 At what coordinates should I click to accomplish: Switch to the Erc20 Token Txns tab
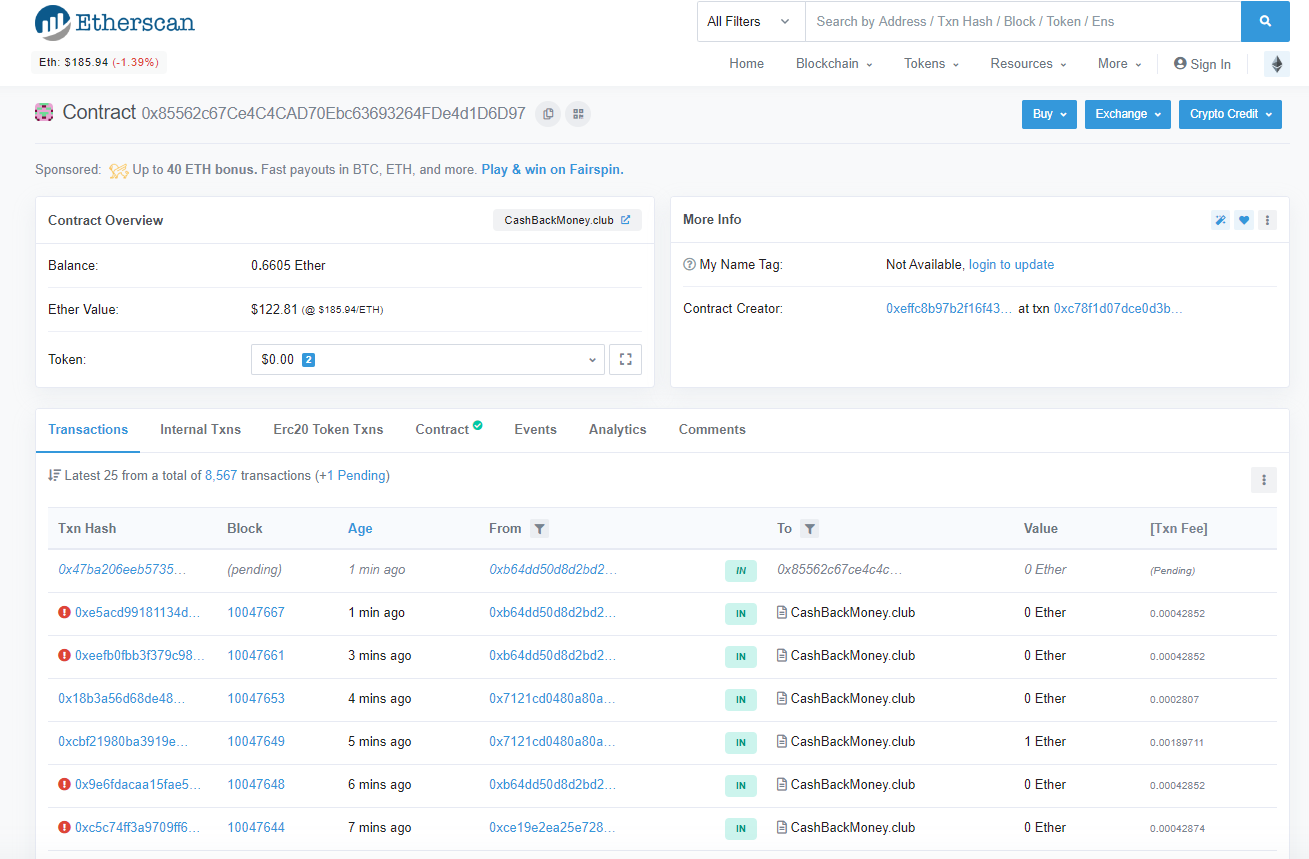pos(328,430)
